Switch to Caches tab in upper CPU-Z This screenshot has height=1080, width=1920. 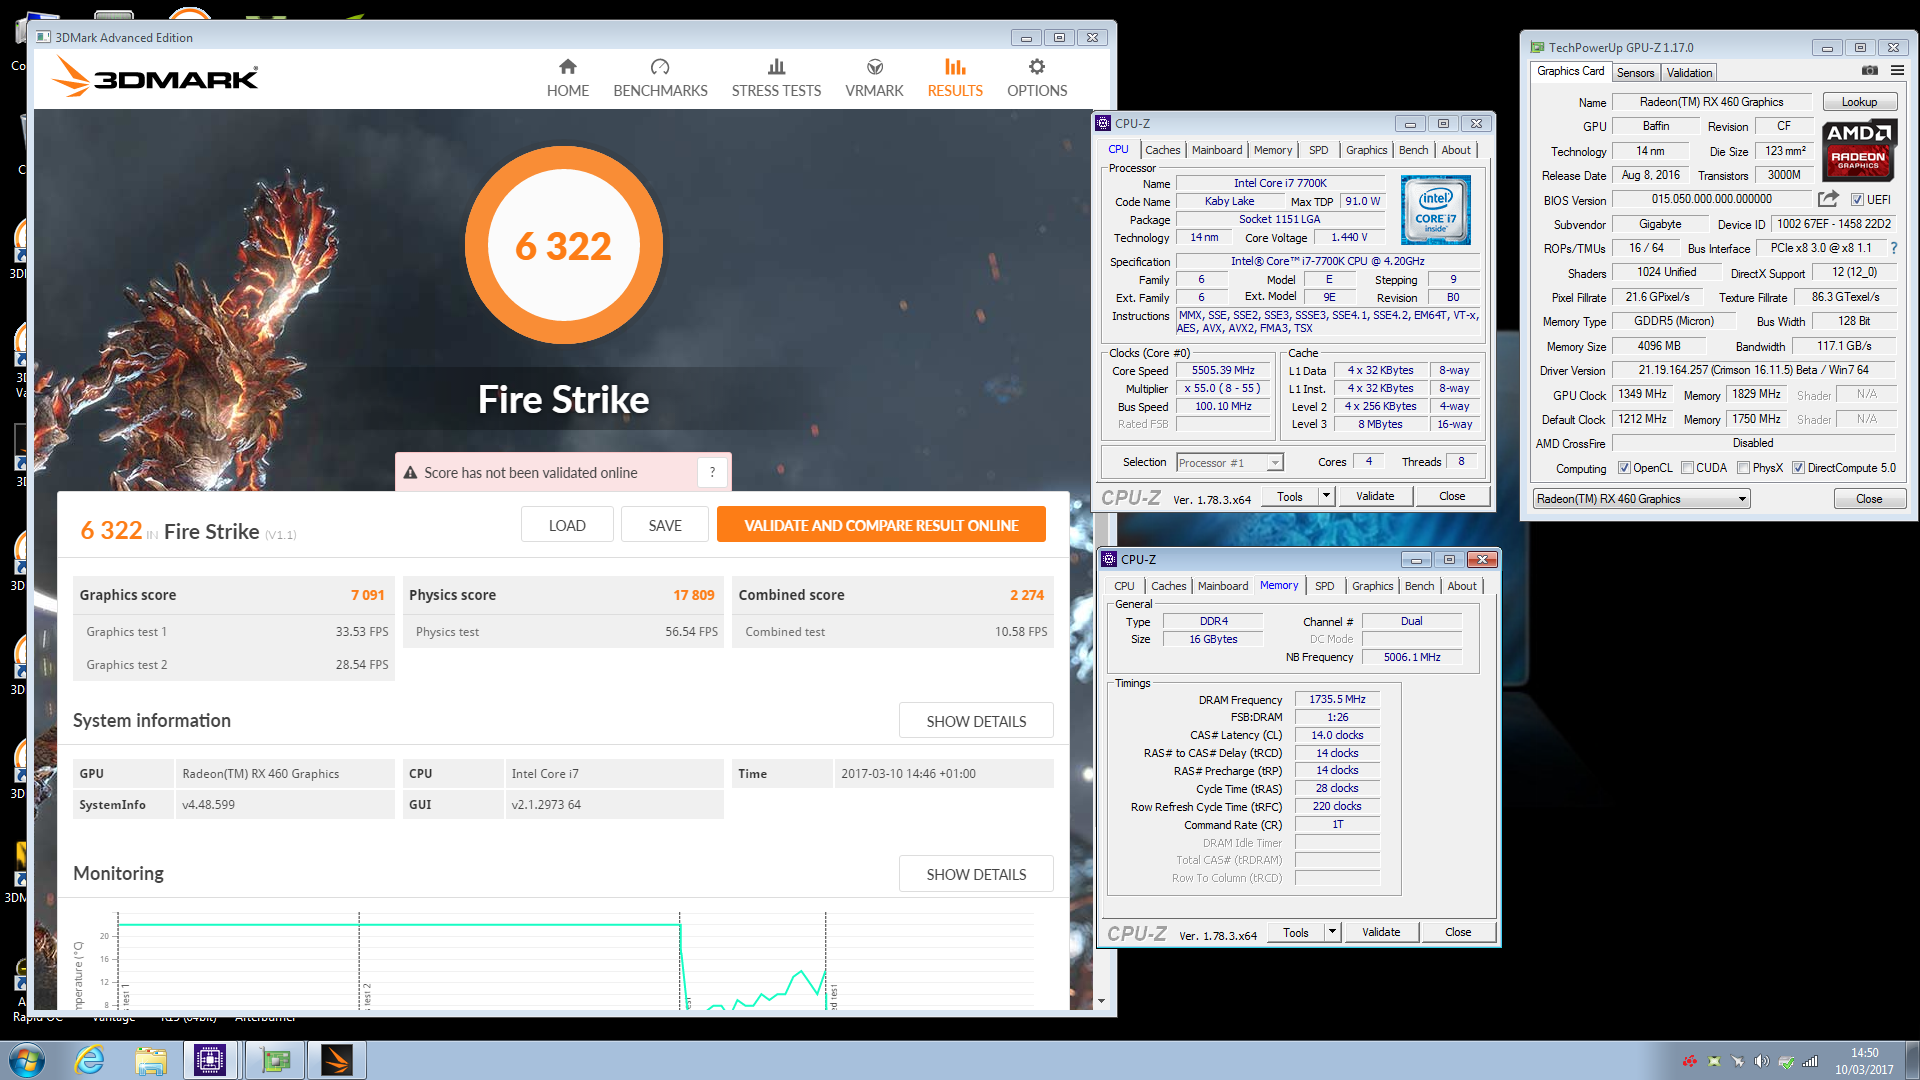(x=1162, y=150)
